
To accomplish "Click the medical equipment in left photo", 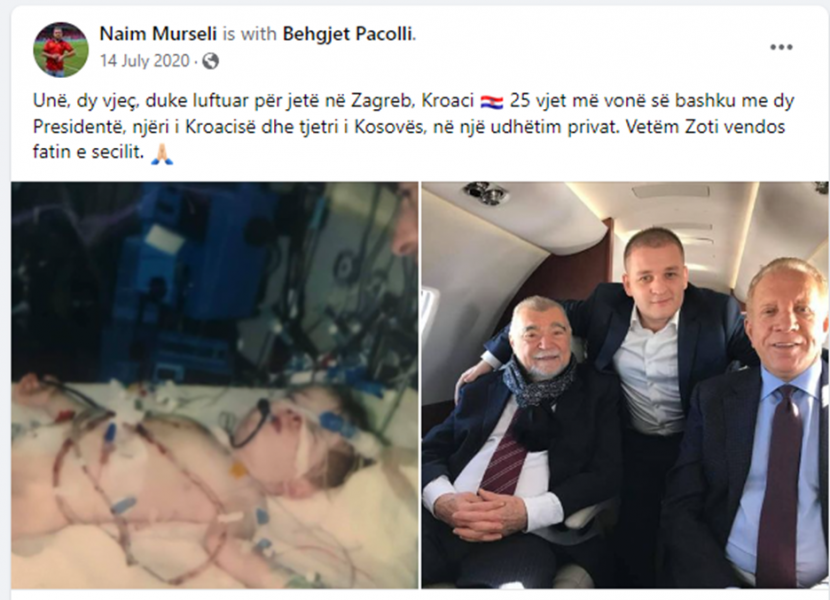I will click(212, 275).
